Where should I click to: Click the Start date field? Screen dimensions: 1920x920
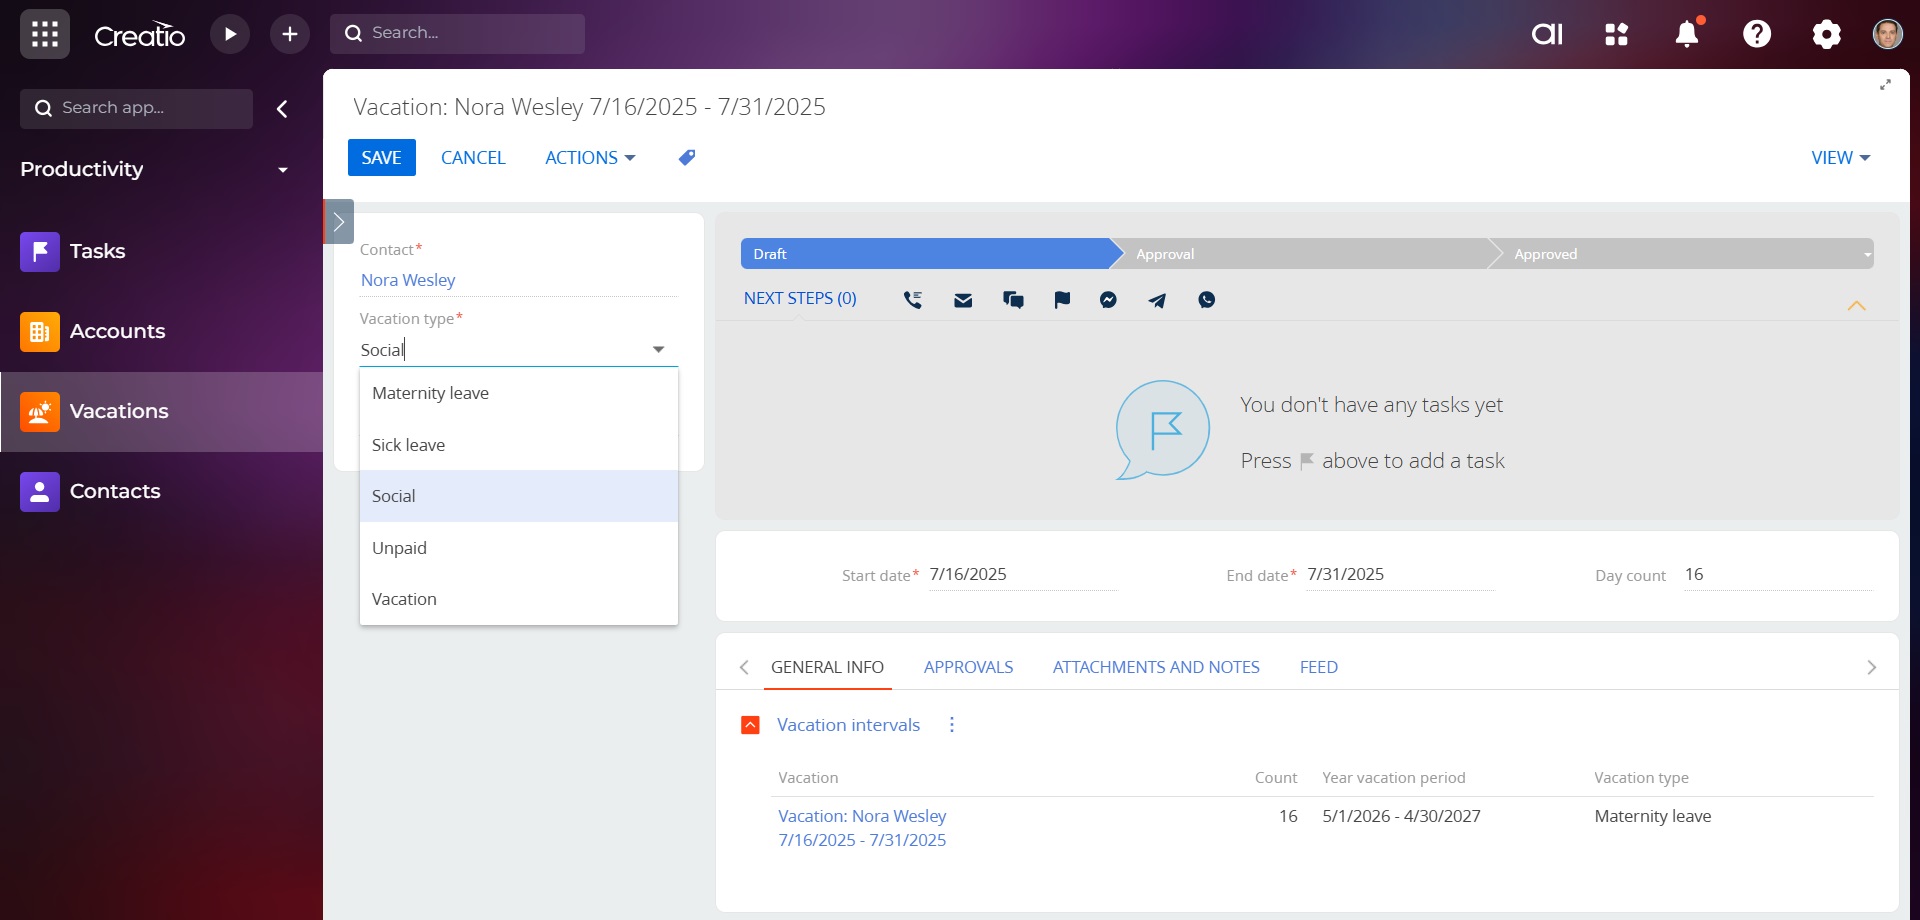point(1021,575)
